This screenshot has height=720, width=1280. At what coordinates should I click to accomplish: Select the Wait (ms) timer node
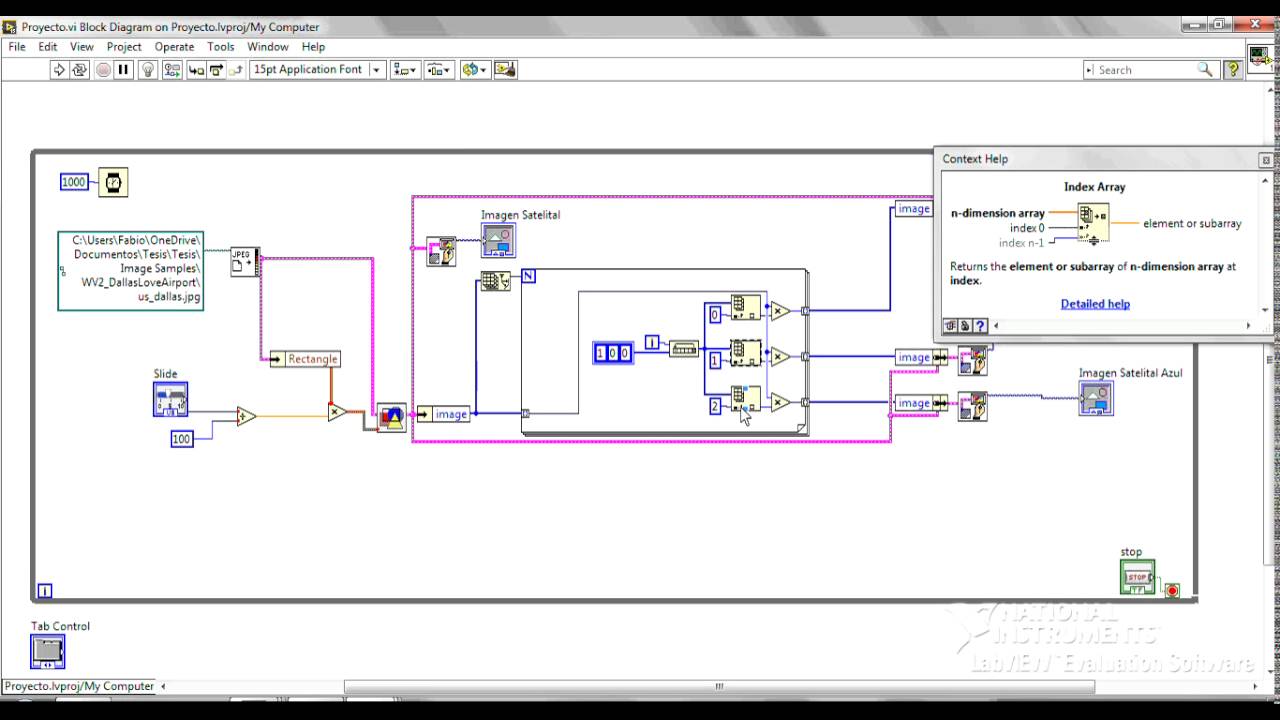[x=113, y=182]
